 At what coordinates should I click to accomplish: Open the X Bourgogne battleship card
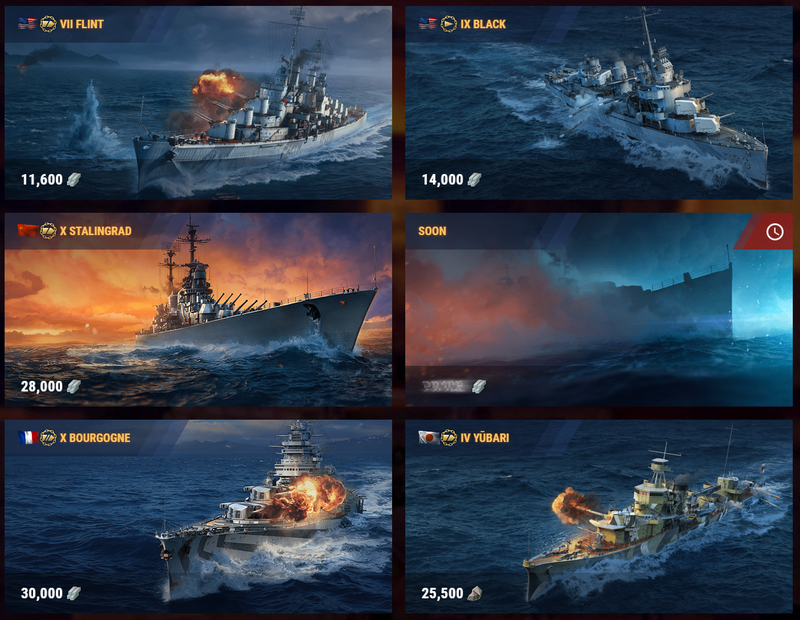pyautogui.click(x=198, y=516)
